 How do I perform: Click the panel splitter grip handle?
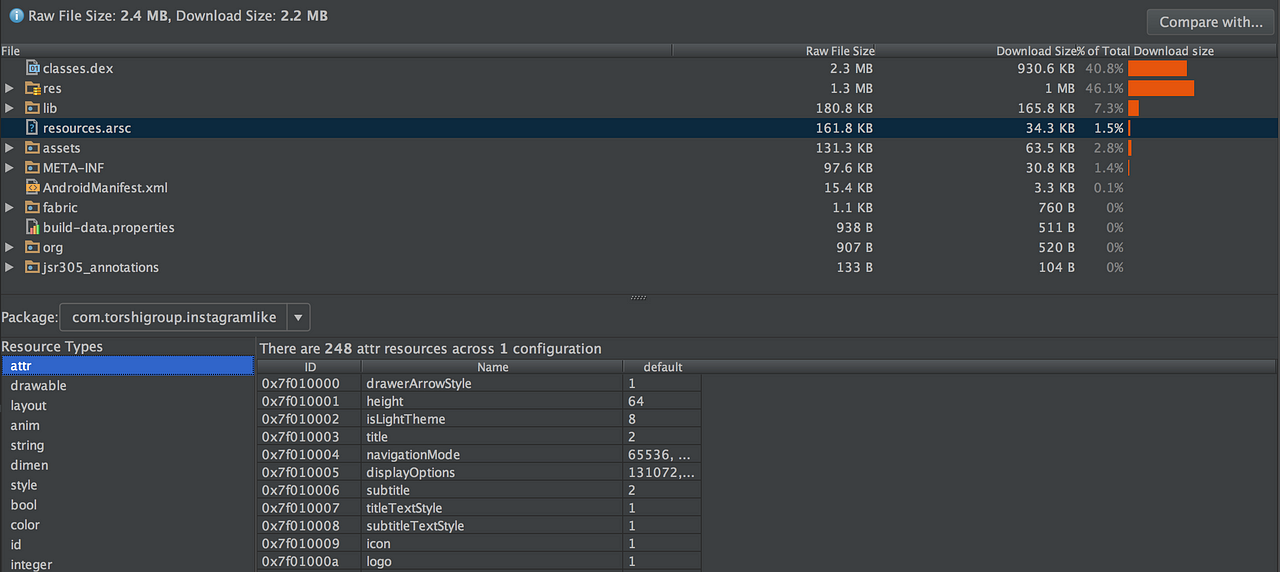639,297
